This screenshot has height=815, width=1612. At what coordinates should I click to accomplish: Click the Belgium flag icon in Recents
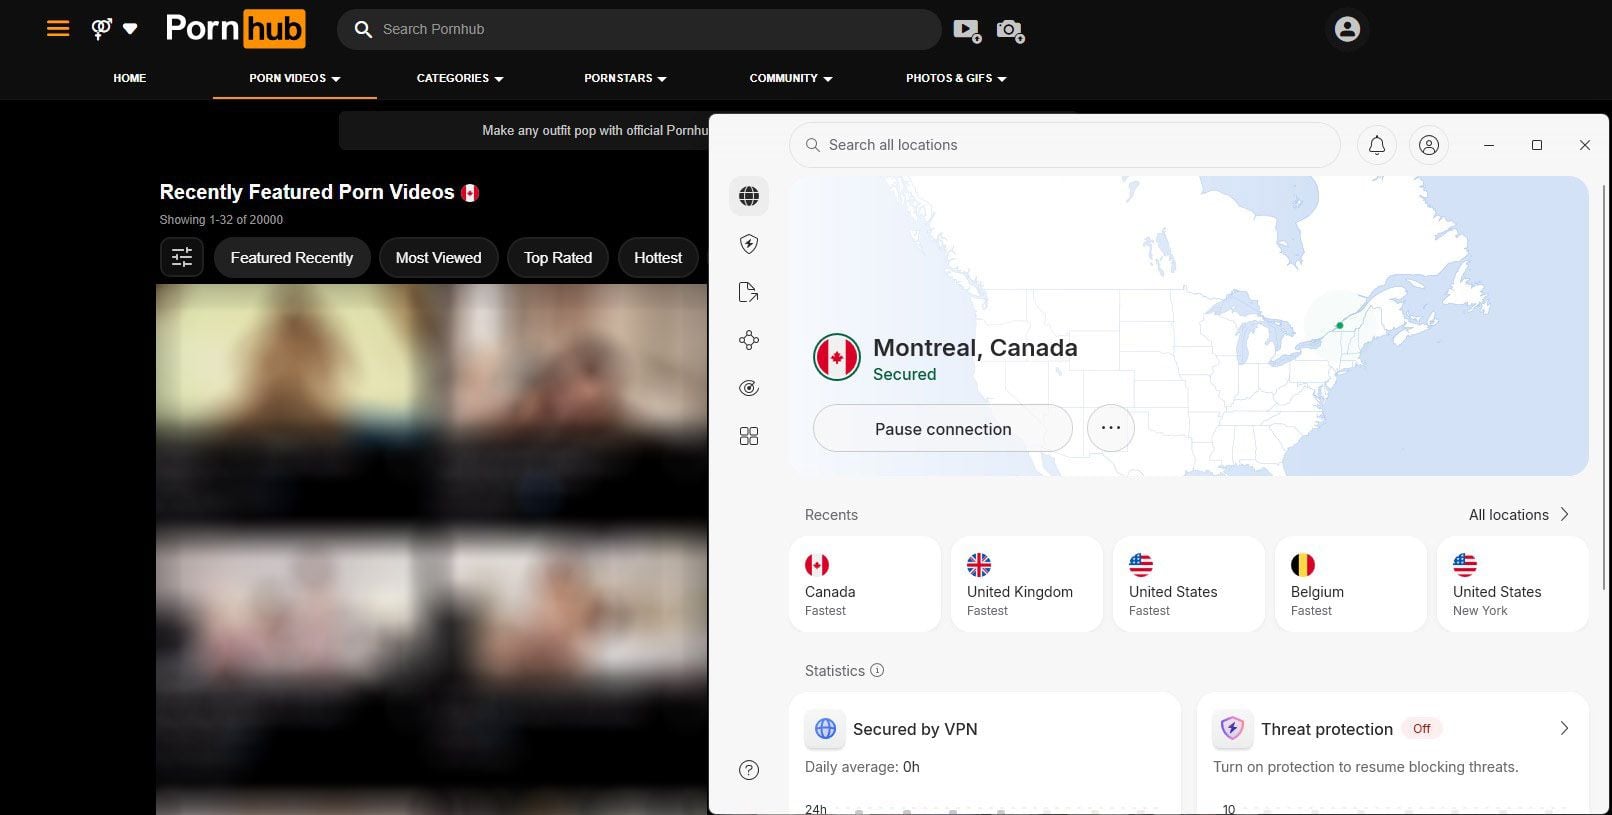(1303, 565)
